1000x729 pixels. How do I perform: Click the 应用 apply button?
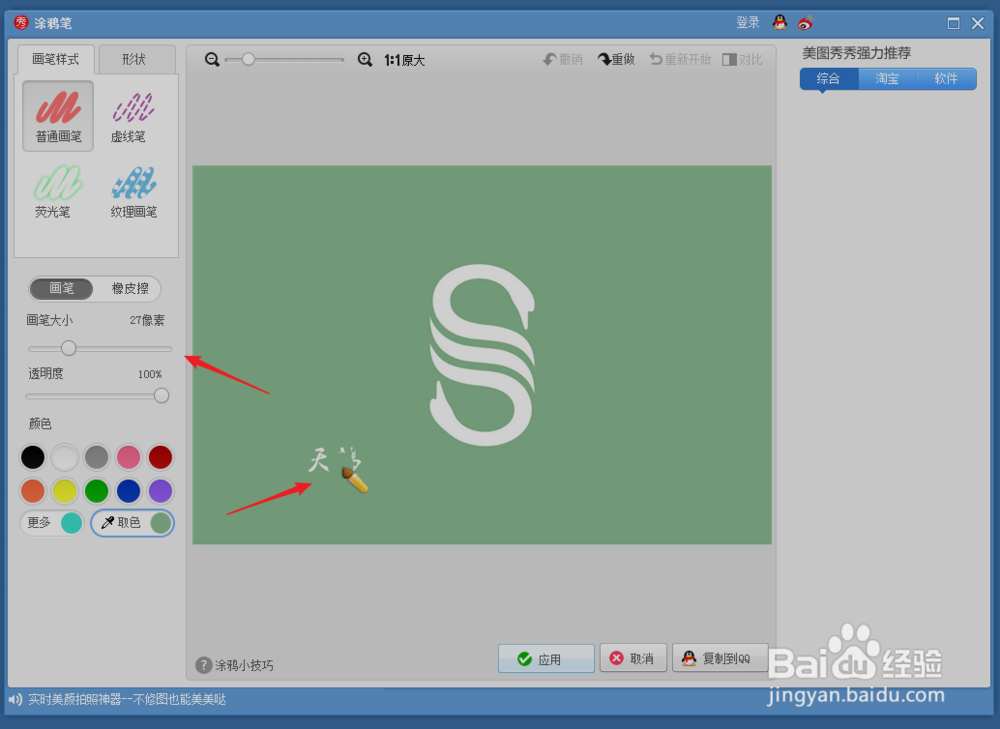(x=546, y=658)
